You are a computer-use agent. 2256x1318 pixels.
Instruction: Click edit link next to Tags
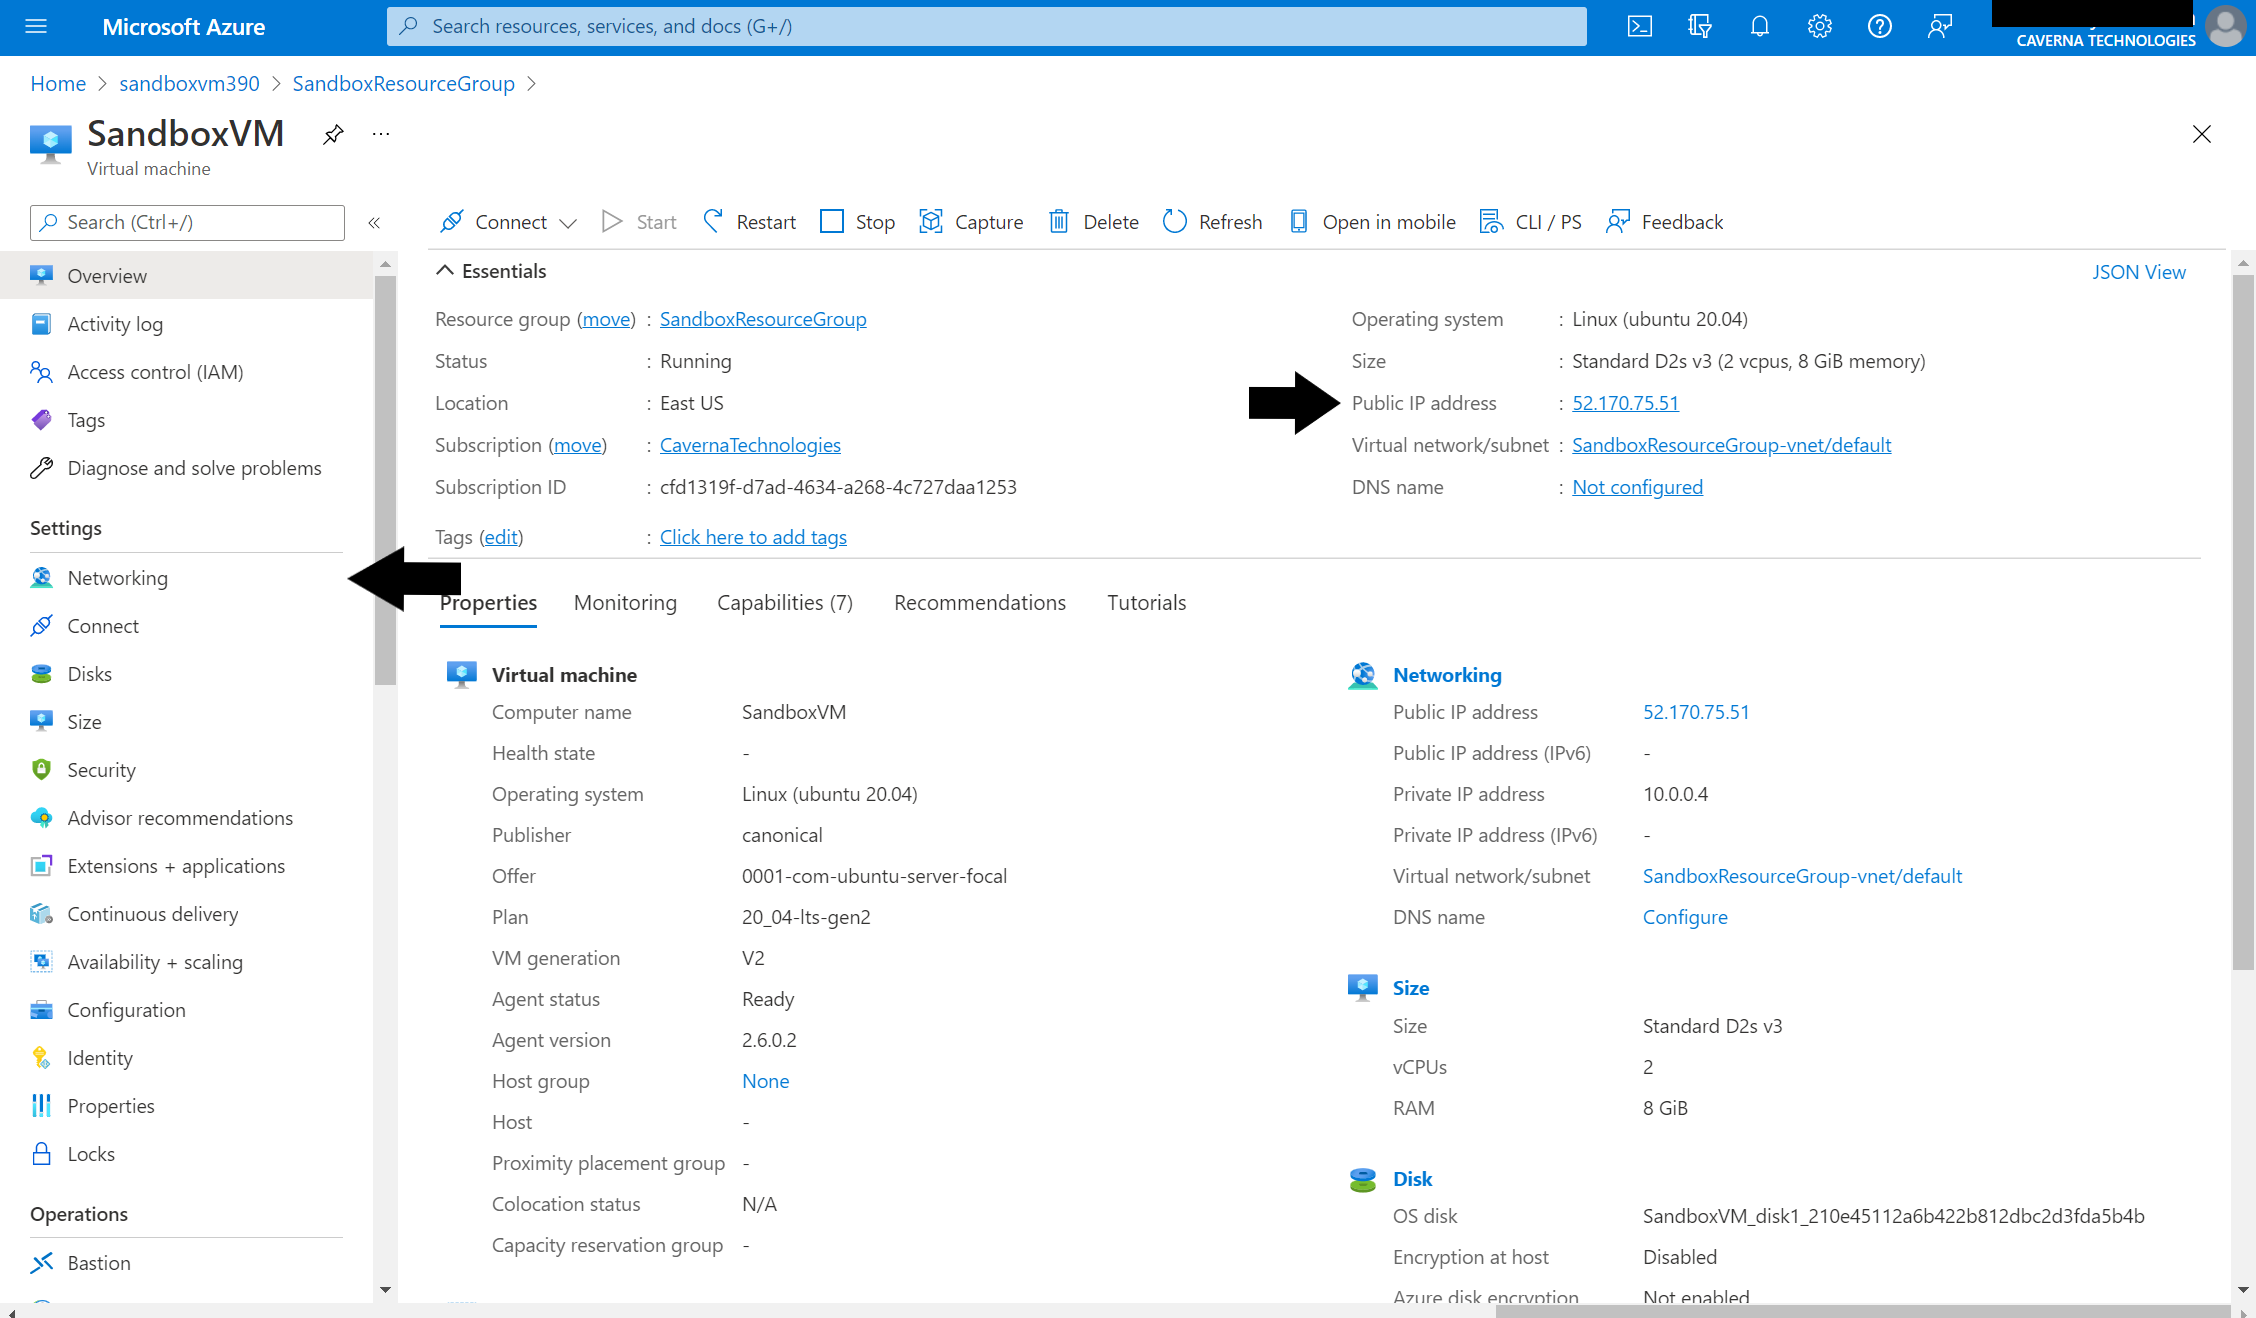tap(501, 537)
